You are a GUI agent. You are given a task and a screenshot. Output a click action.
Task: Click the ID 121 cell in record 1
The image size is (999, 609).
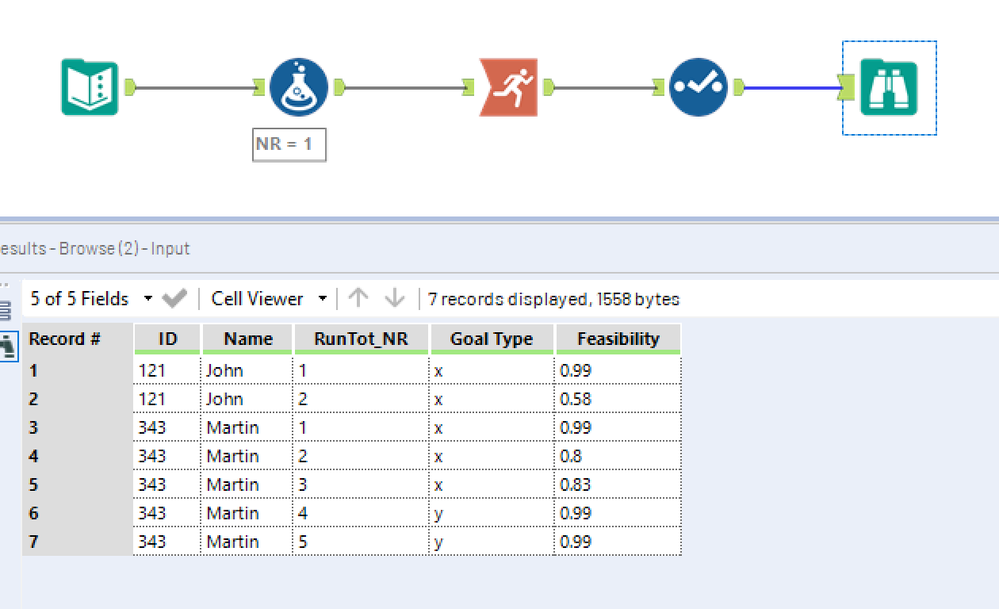167,370
